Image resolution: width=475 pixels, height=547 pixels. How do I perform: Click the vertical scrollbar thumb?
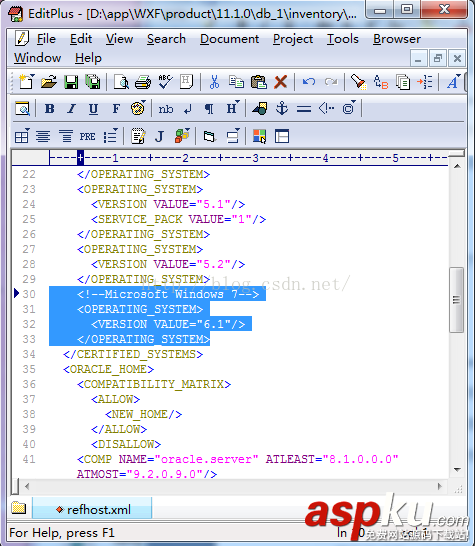point(456,300)
